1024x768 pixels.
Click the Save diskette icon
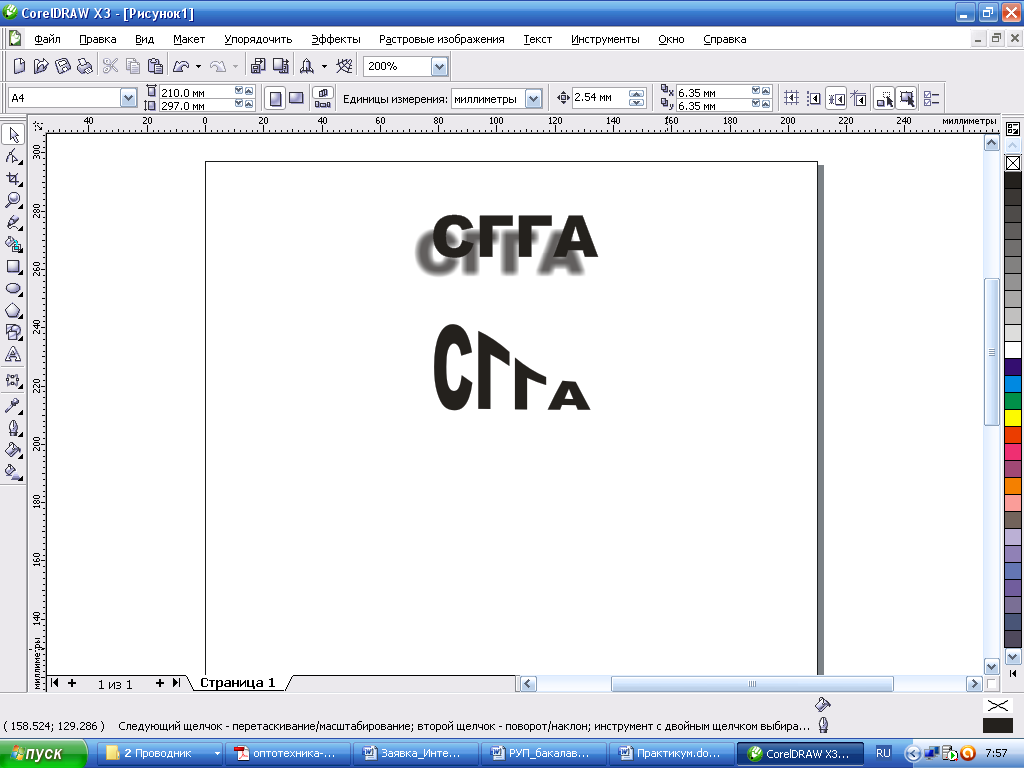63,66
